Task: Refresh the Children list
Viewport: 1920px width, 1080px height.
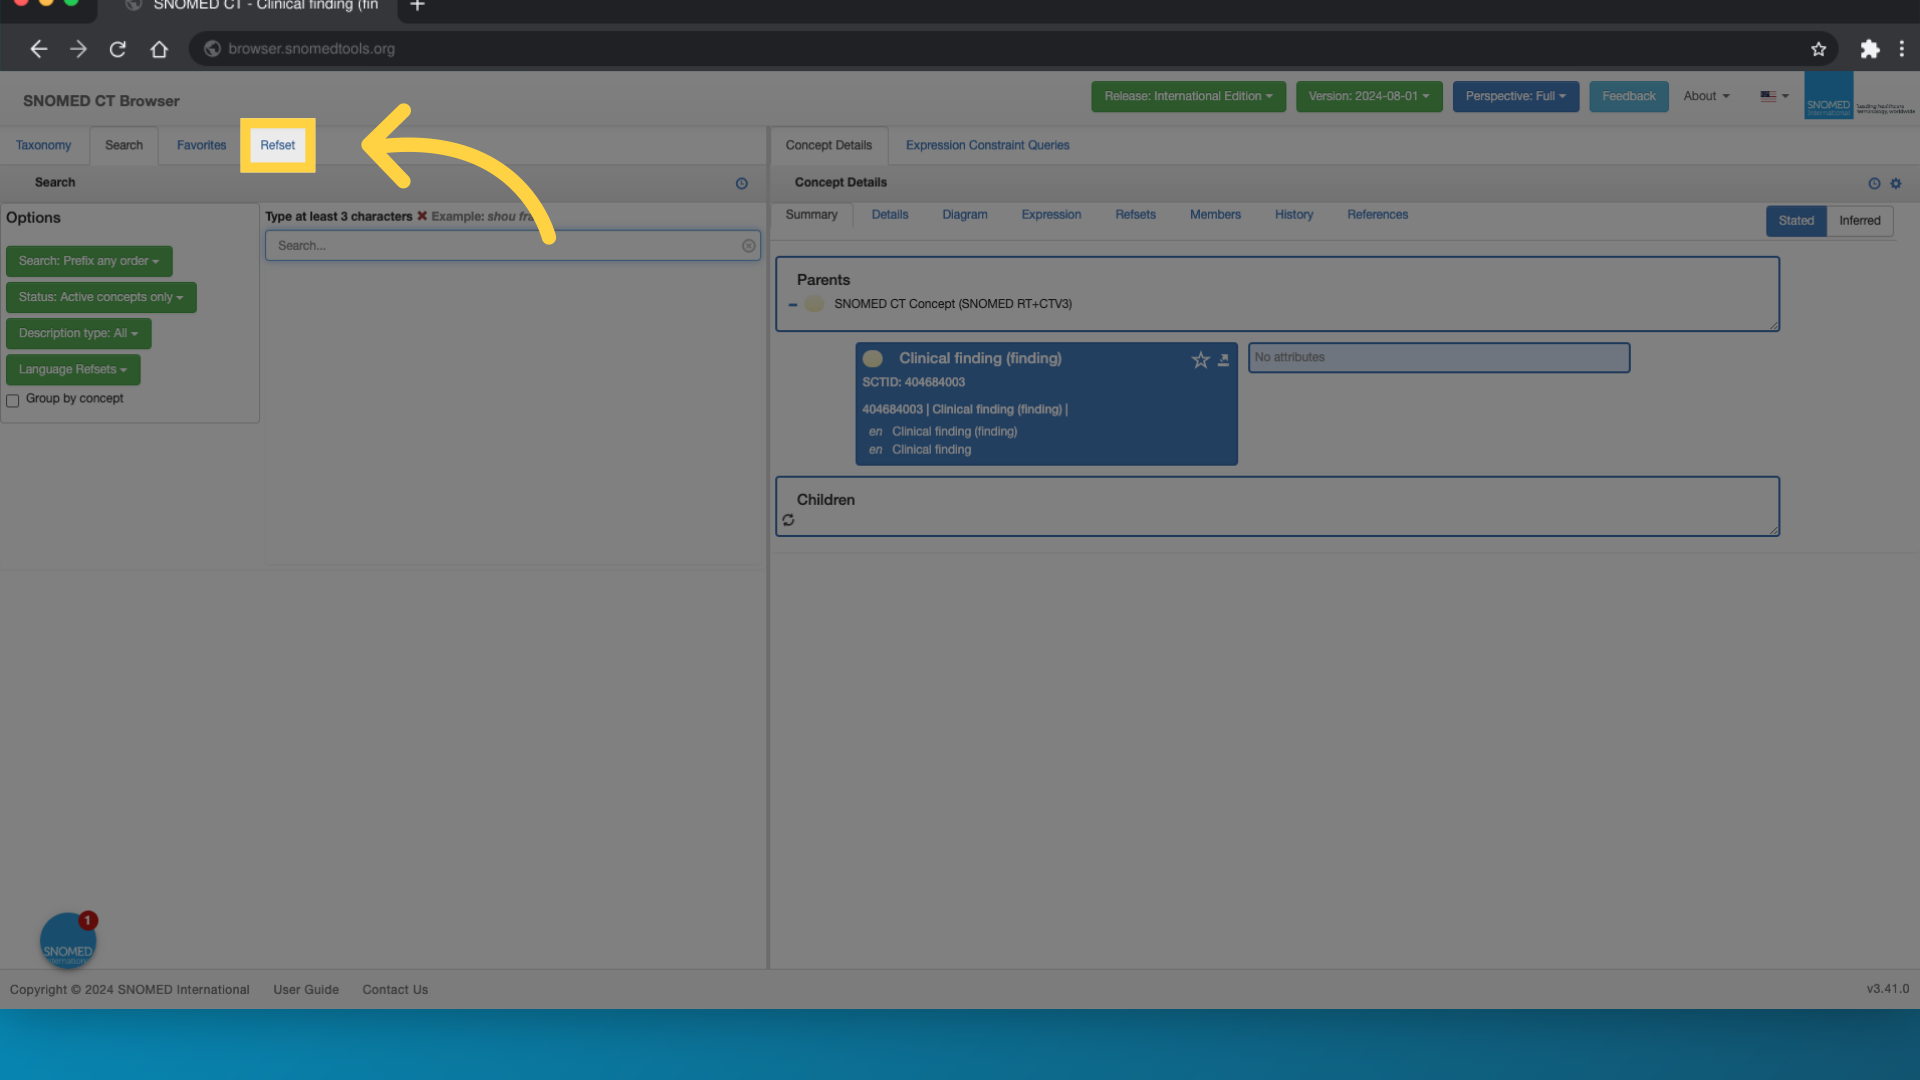Action: (x=788, y=520)
